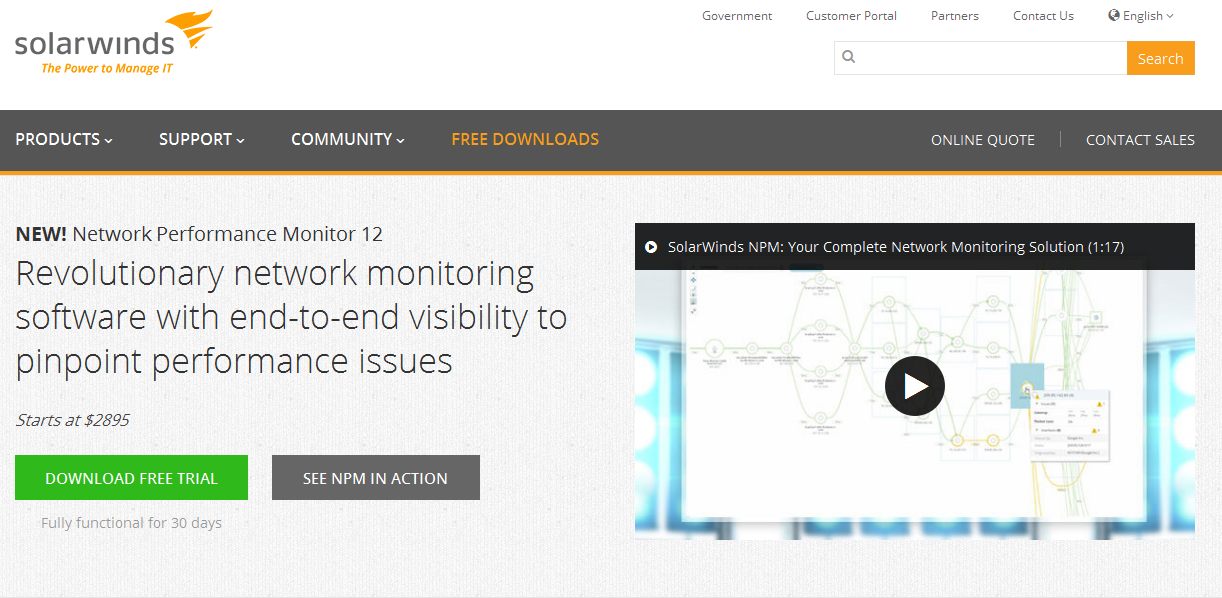Open the Partners link
Viewport: 1222px width, 598px height.
point(954,16)
